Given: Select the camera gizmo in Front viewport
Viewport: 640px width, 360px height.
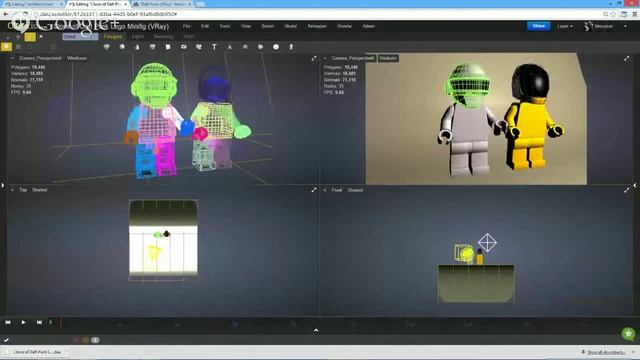Looking at the screenshot, I should pyautogui.click(x=487, y=242).
